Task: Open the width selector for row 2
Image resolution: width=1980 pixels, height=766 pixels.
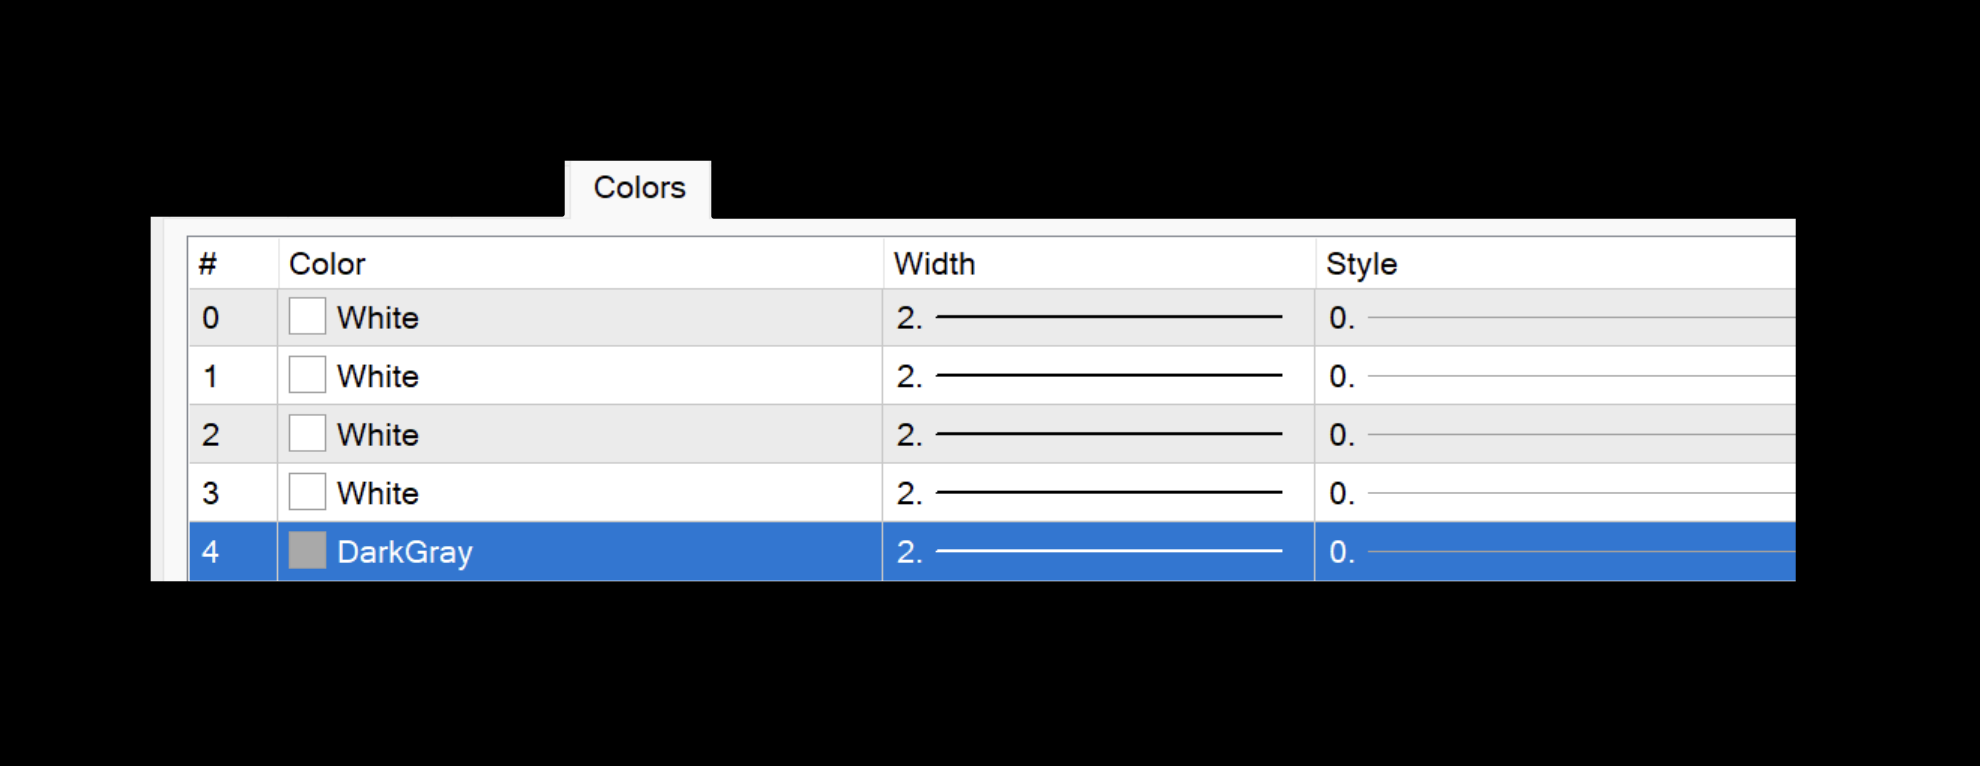Action: 1097,434
